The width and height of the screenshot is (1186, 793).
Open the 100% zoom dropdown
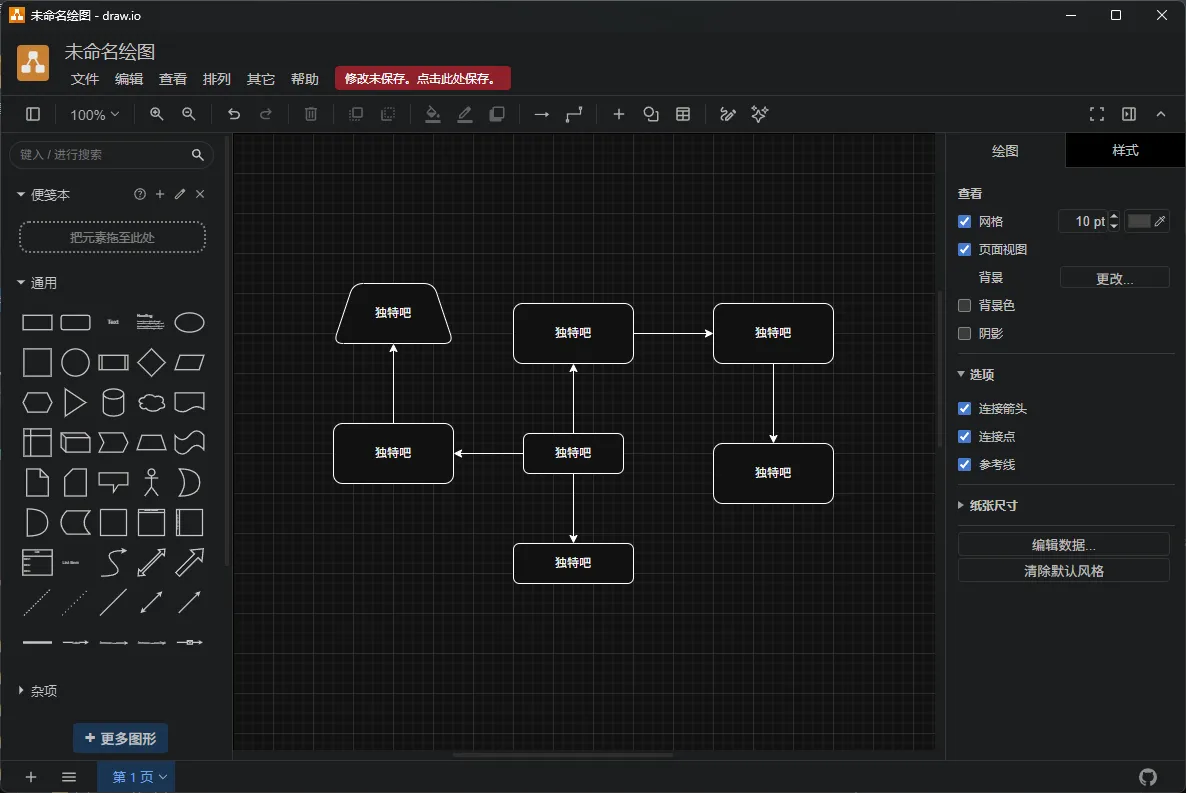[94, 114]
